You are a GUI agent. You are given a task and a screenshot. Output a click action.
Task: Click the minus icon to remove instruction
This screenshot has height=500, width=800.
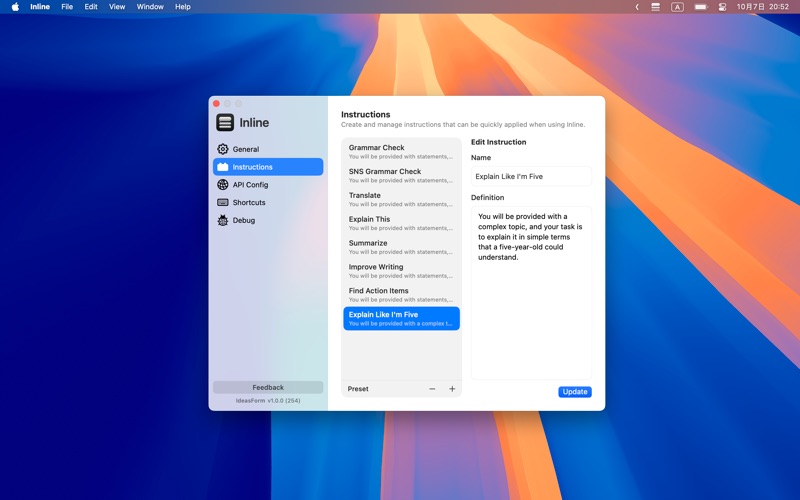click(x=432, y=389)
